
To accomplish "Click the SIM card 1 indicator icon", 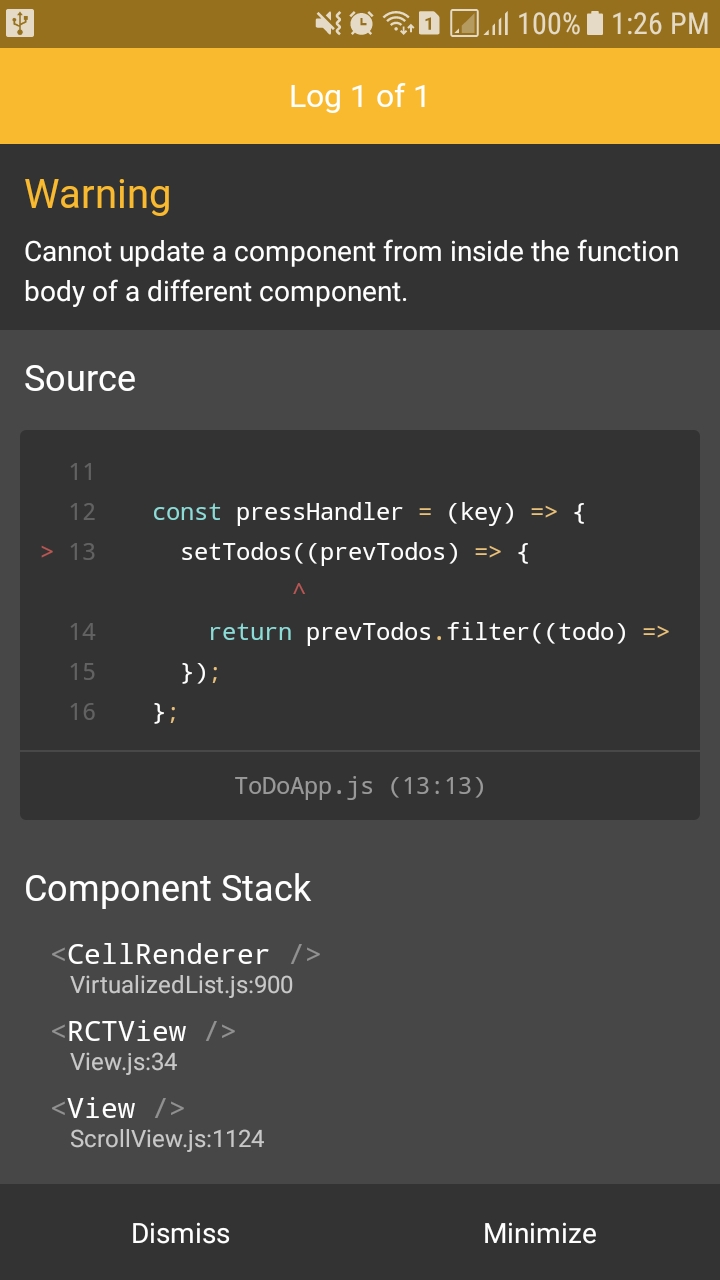I will click(x=429, y=23).
